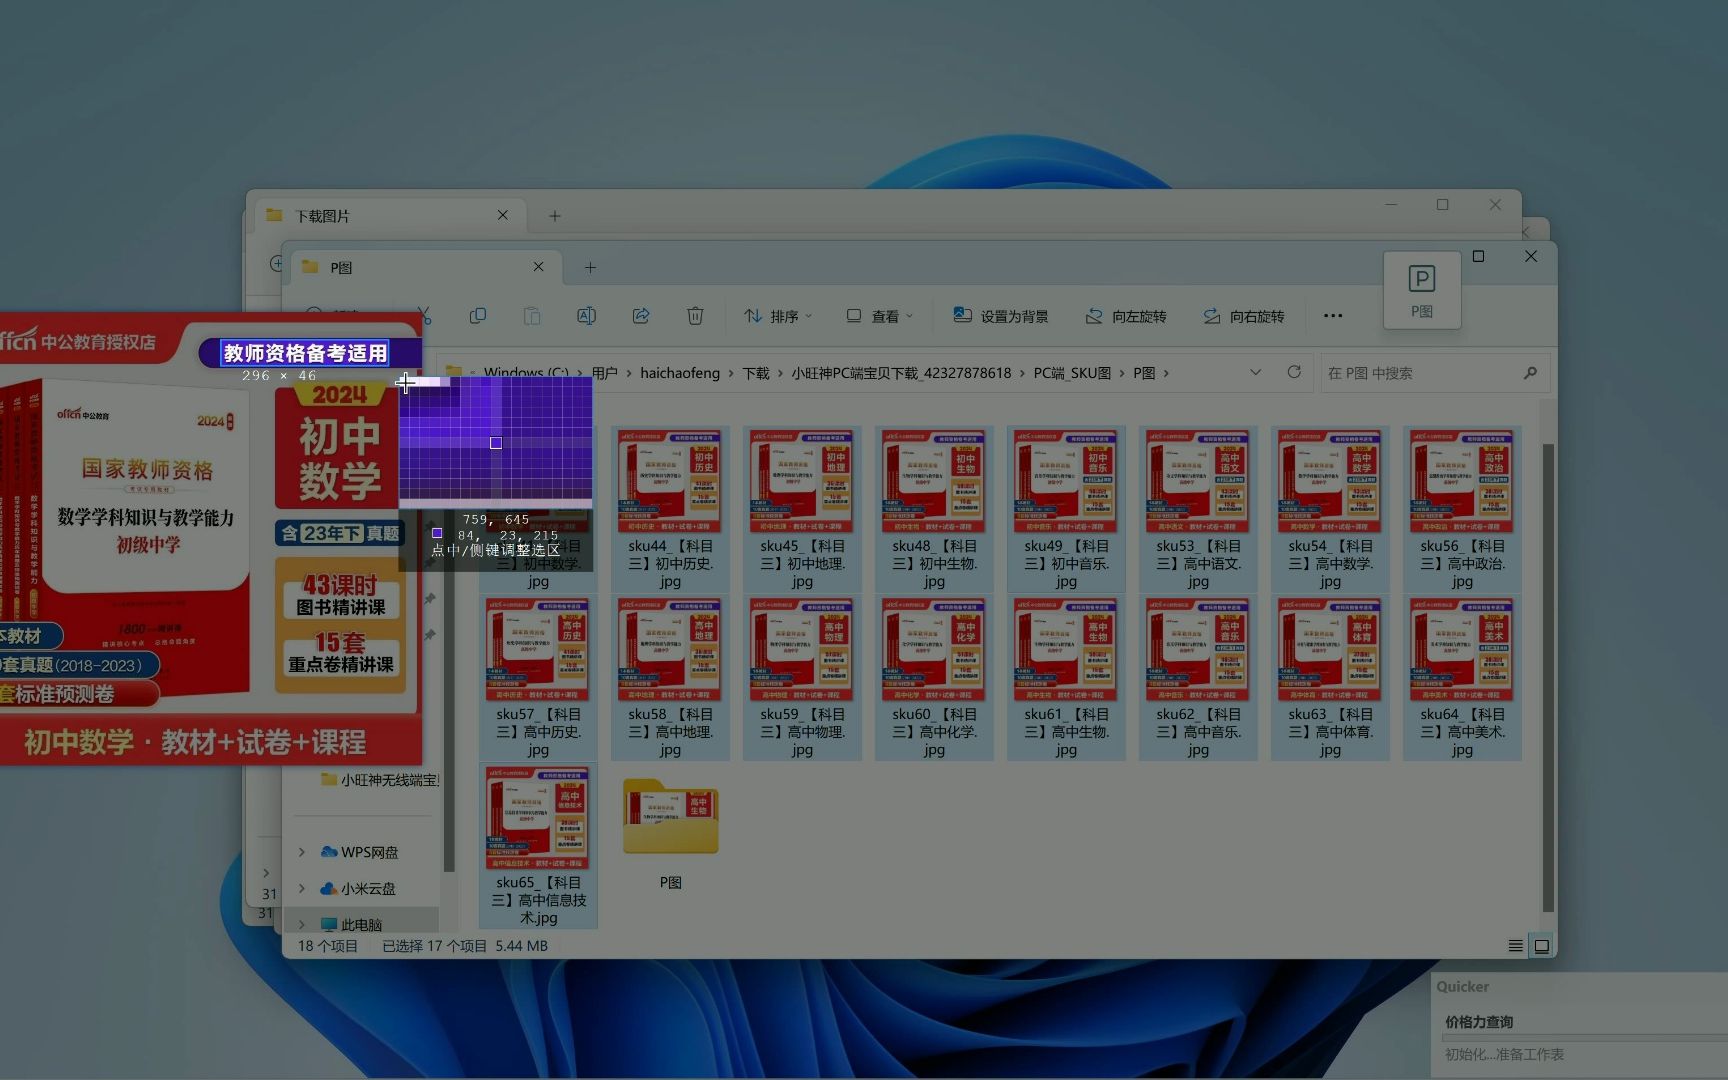Click the Copy icon in the P图 toolbar
Image resolution: width=1728 pixels, height=1080 pixels.
(x=478, y=316)
